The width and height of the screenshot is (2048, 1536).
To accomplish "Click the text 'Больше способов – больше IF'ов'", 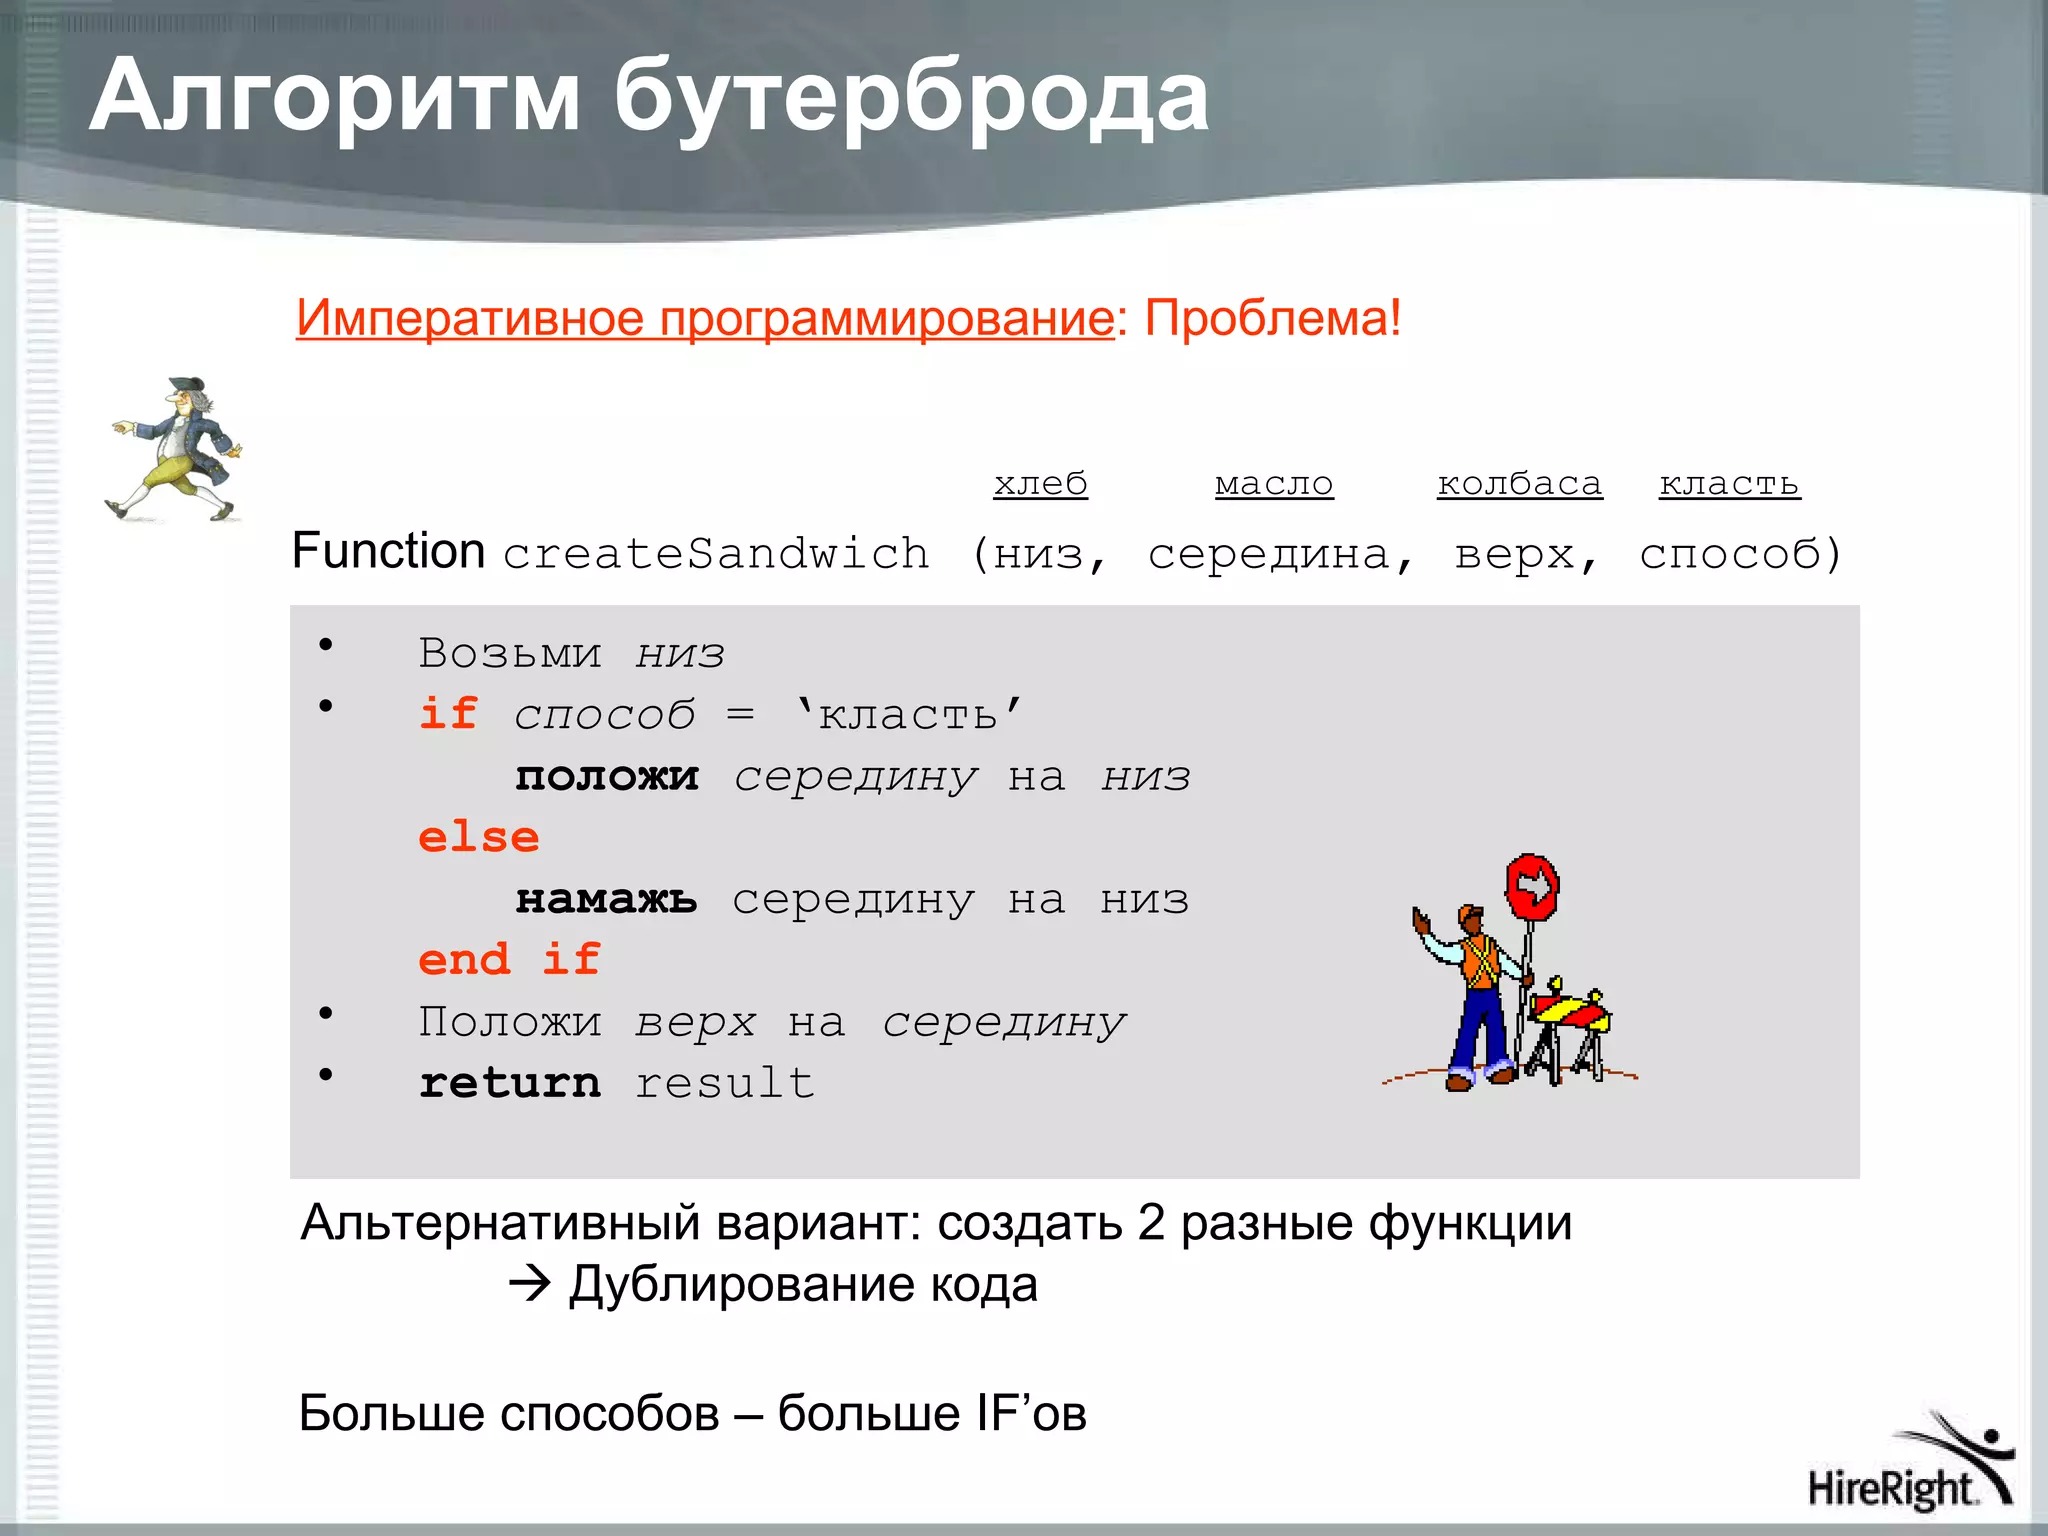I will pyautogui.click(x=692, y=1414).
